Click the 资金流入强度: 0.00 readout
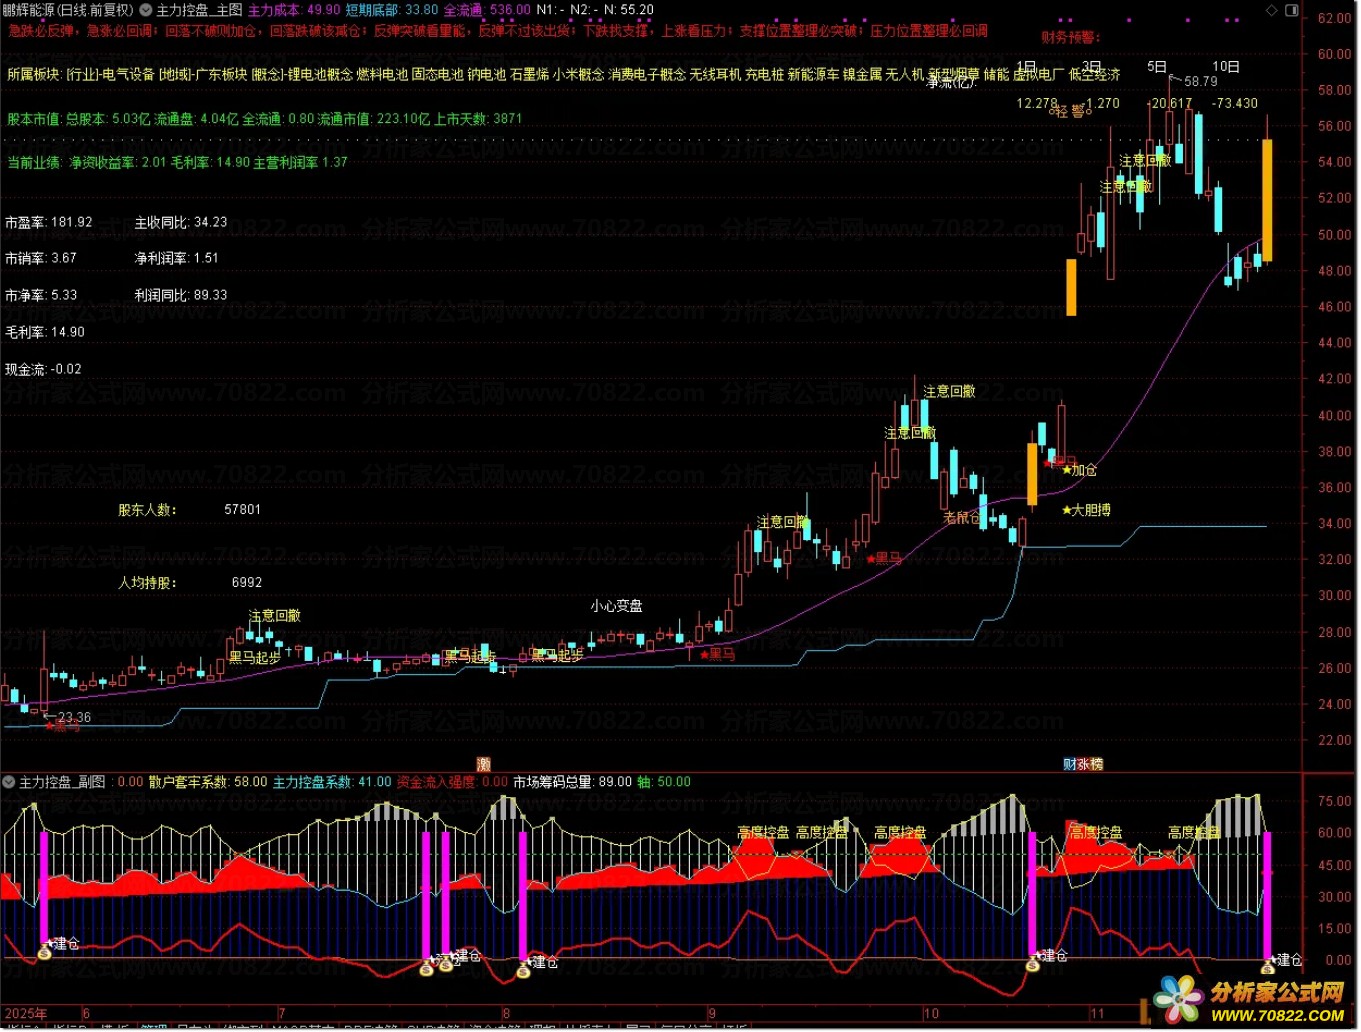Image resolution: width=1361 pixels, height=1032 pixels. [452, 782]
